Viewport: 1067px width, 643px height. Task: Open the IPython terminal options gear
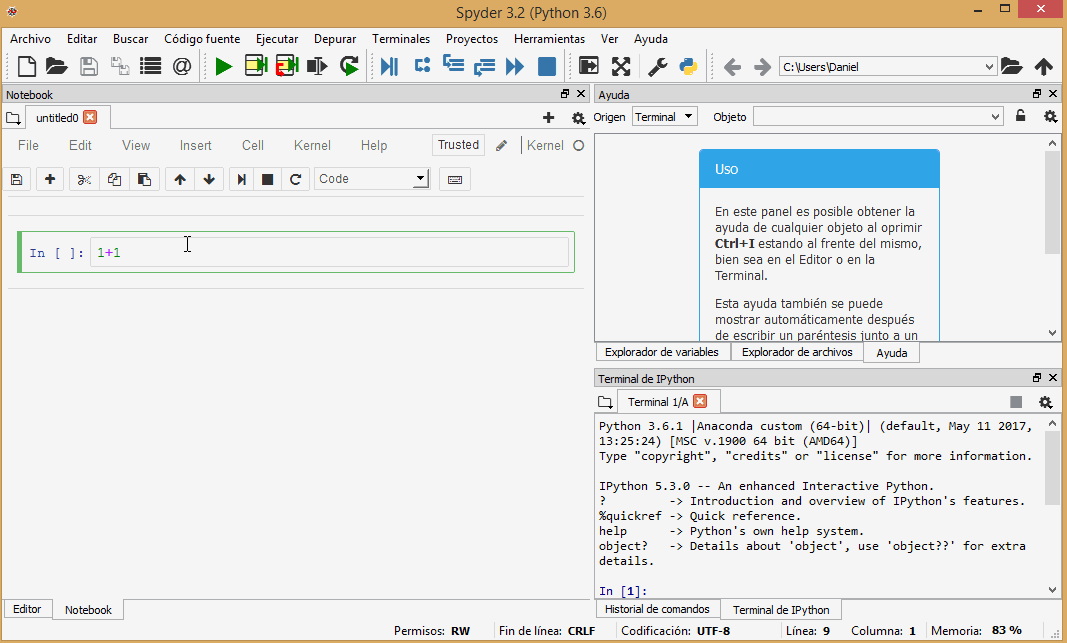pyautogui.click(x=1046, y=402)
